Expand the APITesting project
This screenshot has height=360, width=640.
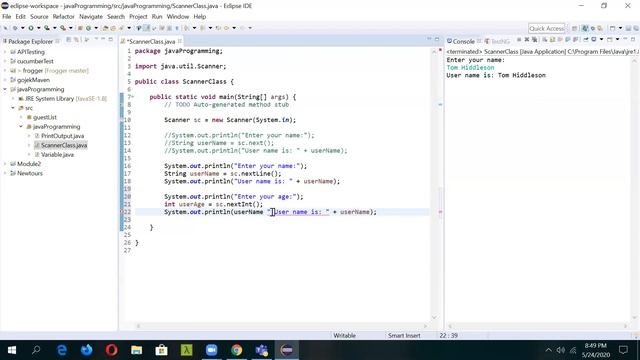click(x=5, y=52)
